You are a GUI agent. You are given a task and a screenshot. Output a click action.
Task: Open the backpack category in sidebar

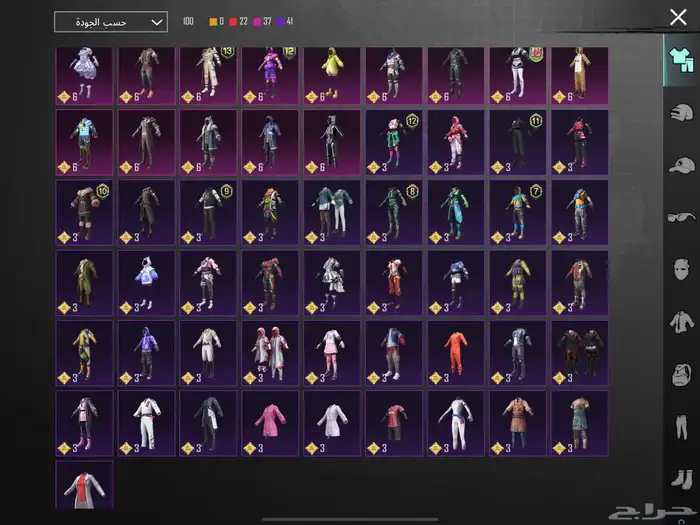click(681, 374)
